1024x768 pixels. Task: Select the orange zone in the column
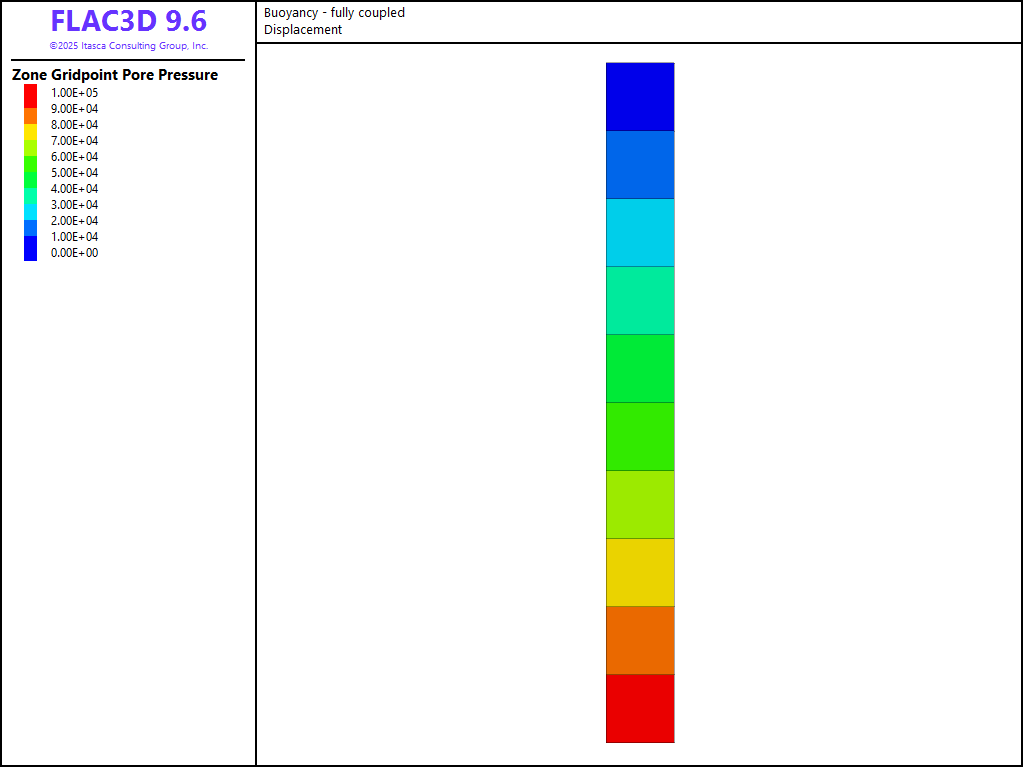640,640
